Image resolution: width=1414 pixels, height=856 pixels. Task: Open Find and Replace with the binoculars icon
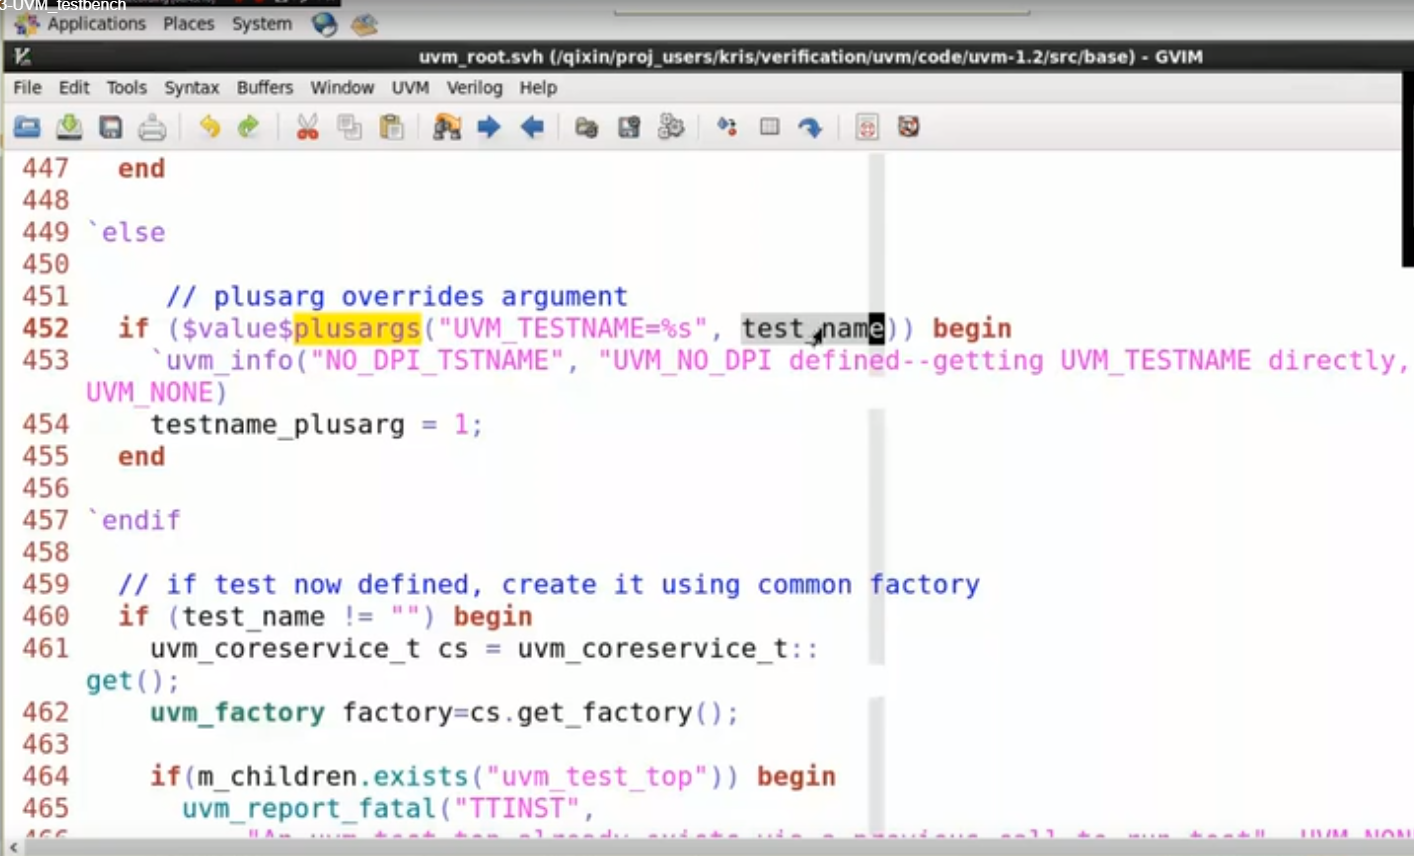click(x=447, y=127)
